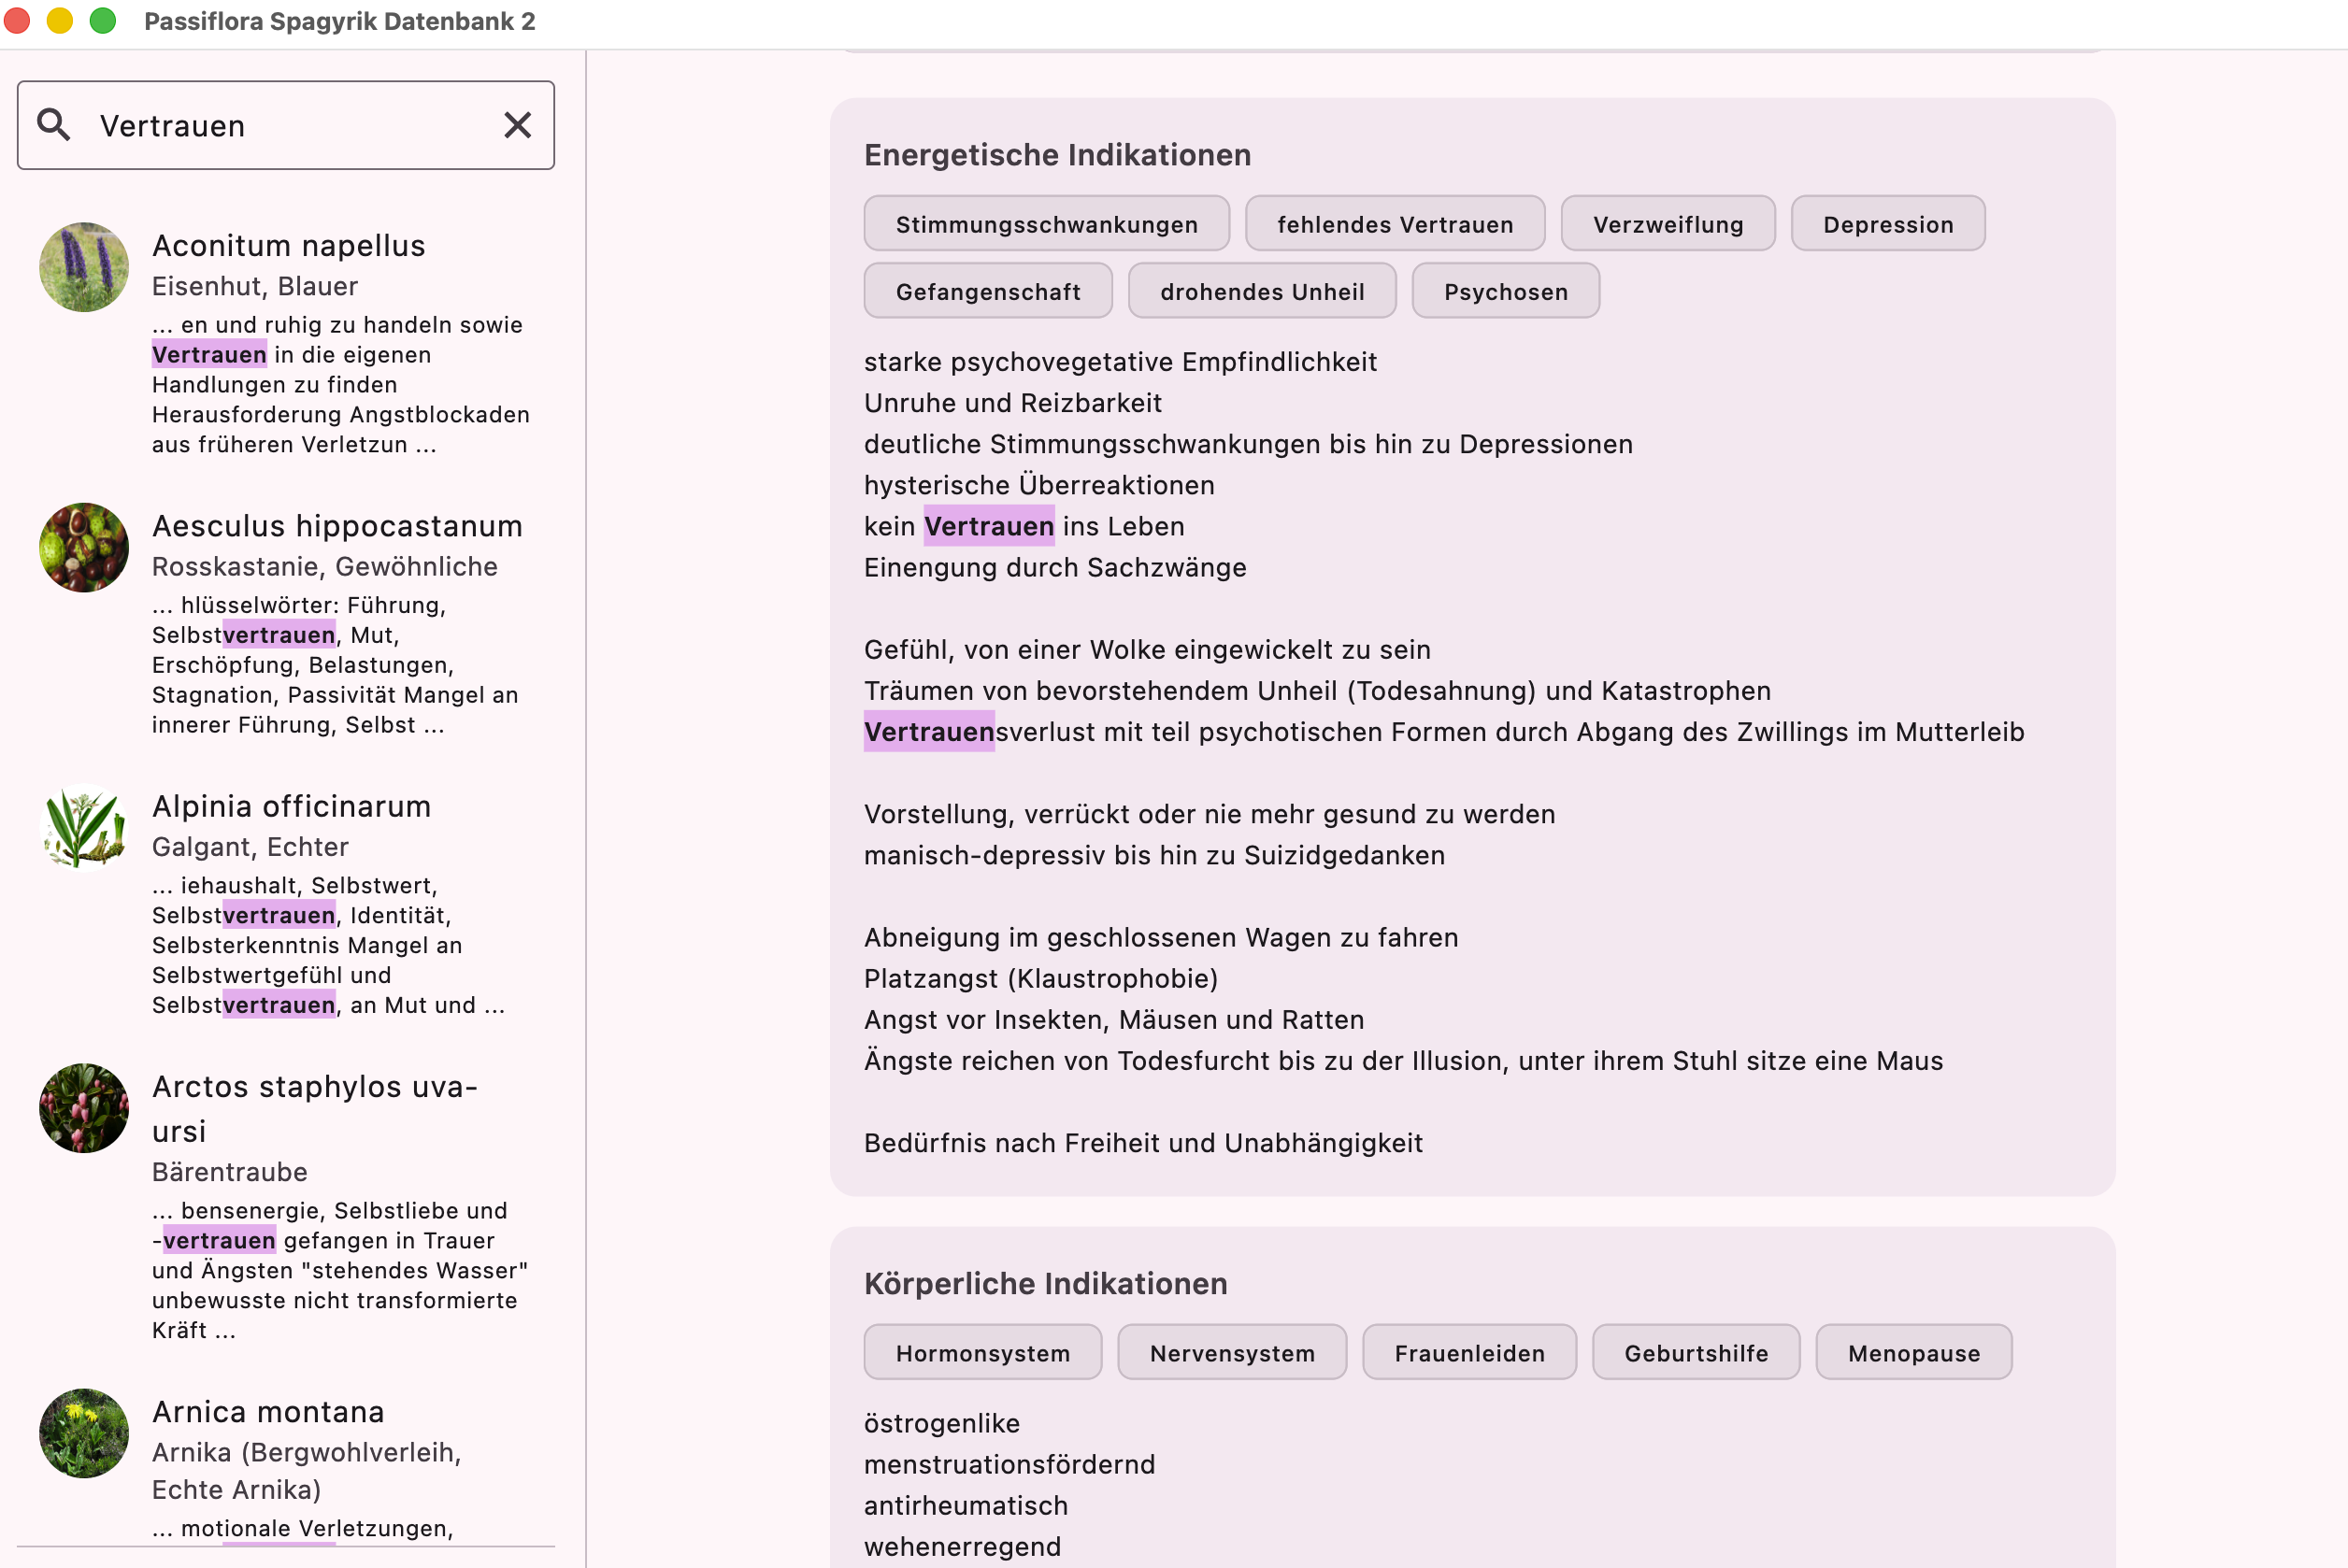Open the Arnica montana flower thumbnail
Viewport: 2348px width, 1568px height.
coord(84,1433)
